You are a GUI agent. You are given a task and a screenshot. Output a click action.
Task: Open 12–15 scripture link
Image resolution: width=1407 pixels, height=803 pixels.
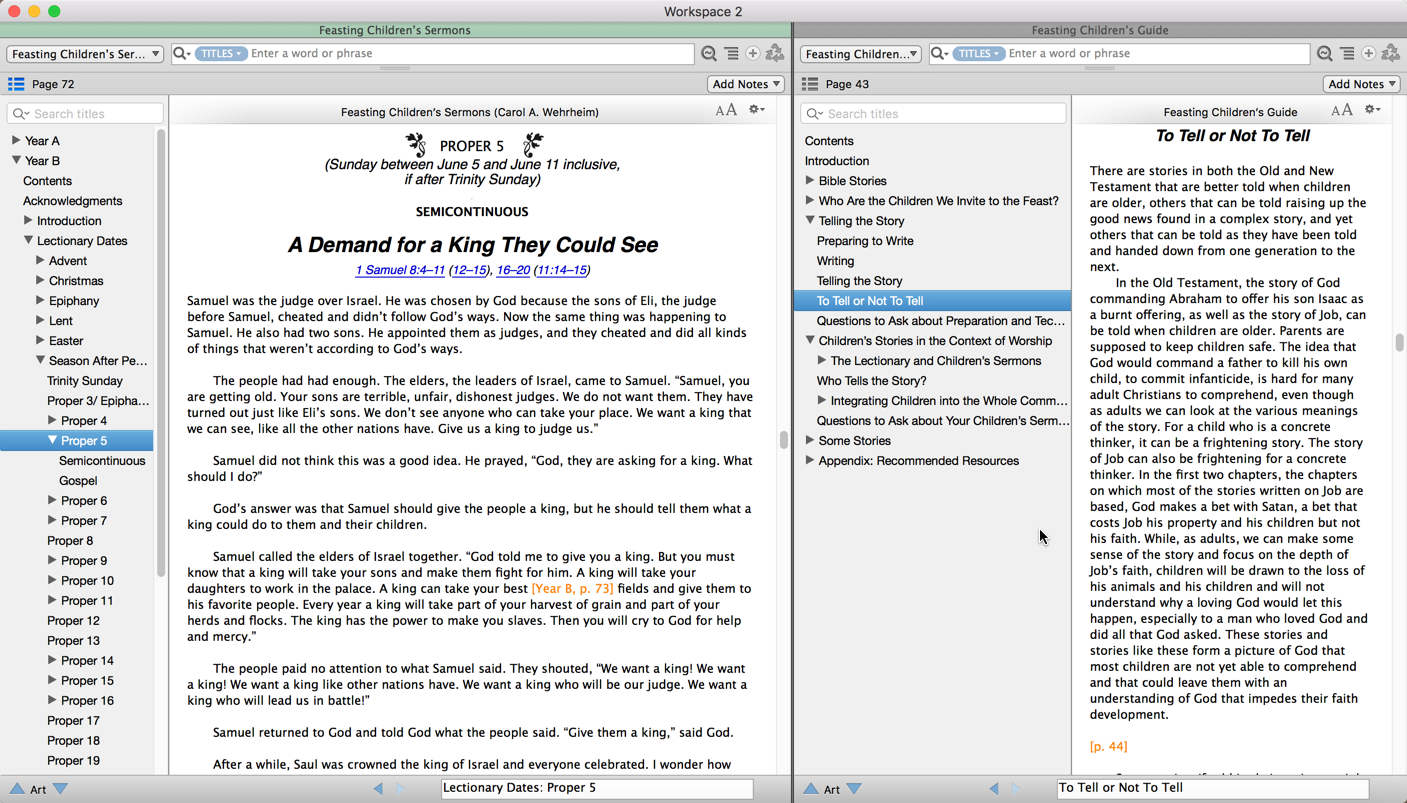pos(469,270)
